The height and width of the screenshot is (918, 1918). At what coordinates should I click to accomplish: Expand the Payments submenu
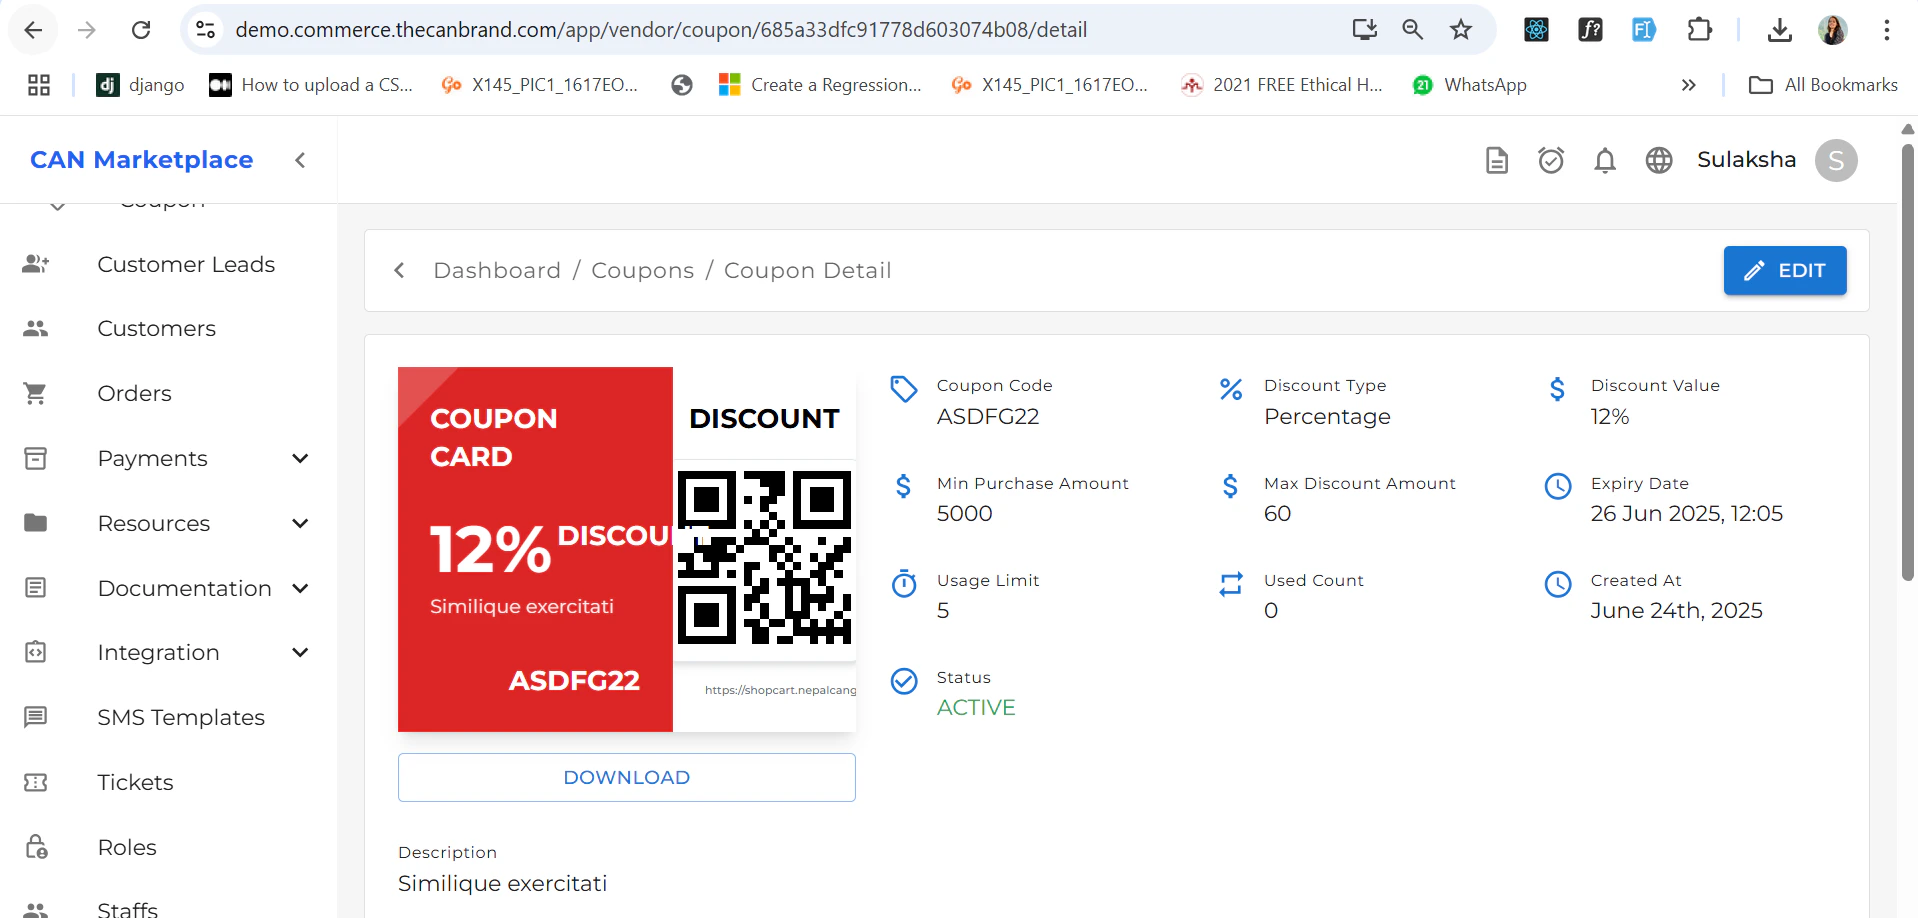click(300, 458)
